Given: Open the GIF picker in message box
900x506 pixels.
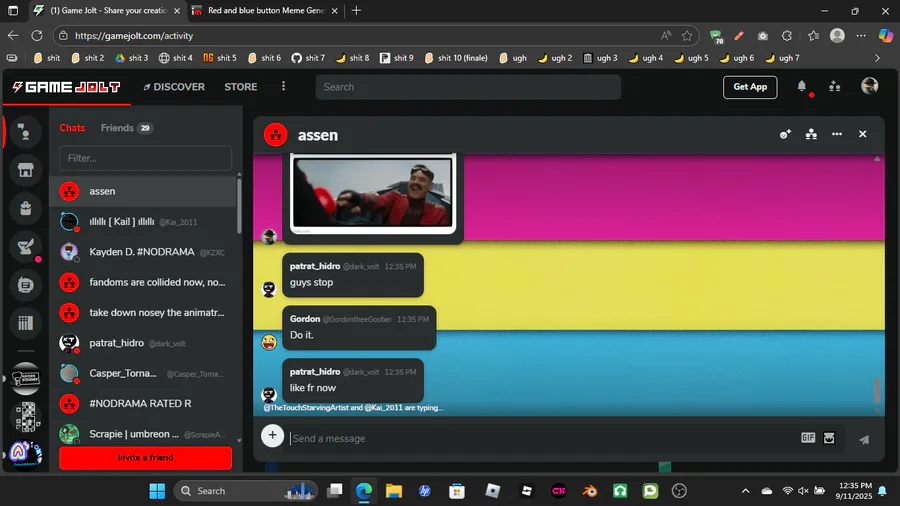Looking at the screenshot, I should [808, 438].
